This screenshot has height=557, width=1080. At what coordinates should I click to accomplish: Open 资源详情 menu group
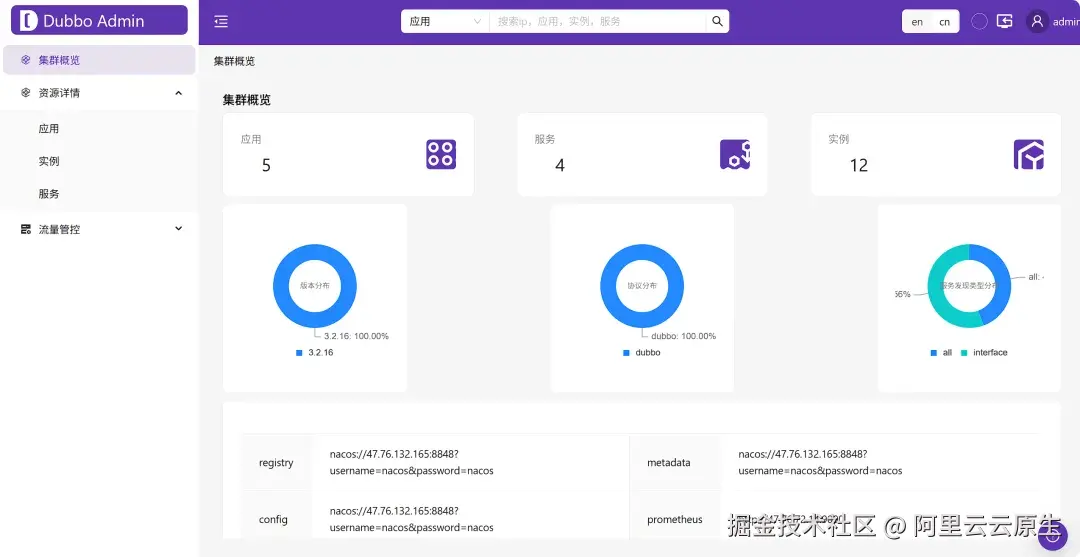pyautogui.click(x=99, y=93)
